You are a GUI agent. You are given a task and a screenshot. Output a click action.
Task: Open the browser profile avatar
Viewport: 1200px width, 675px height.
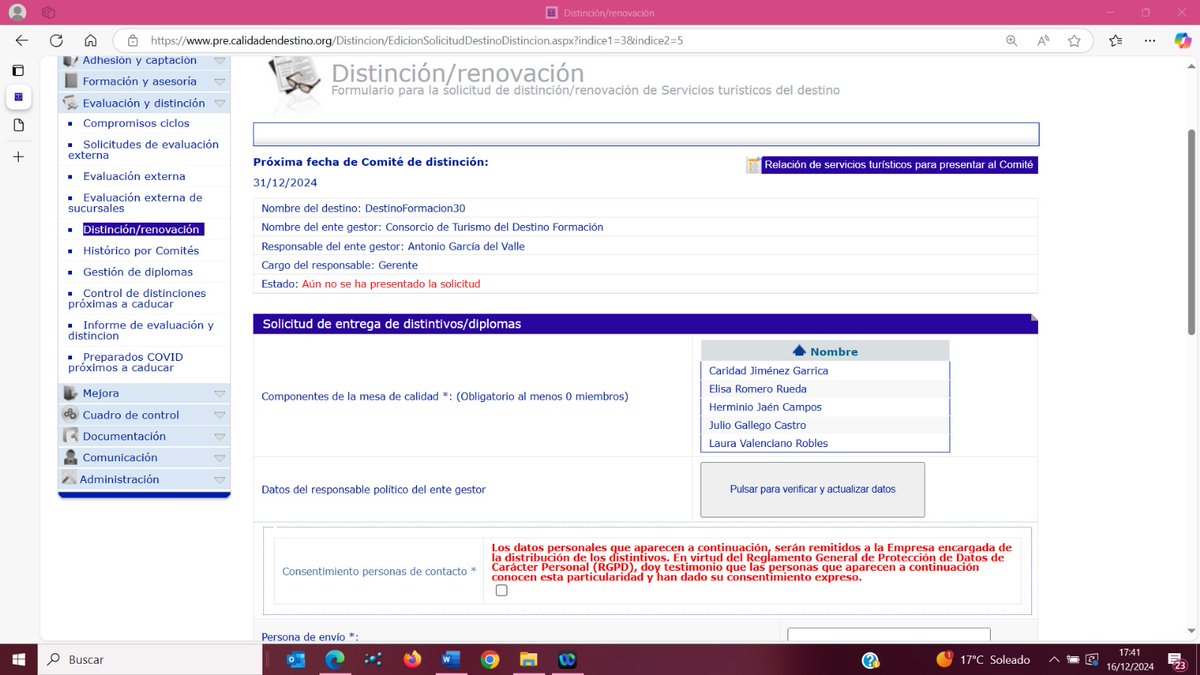pos(19,12)
